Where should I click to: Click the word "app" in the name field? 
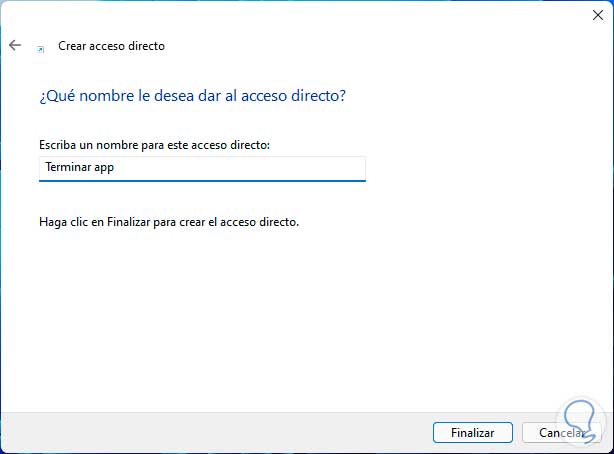pyautogui.click(x=104, y=168)
